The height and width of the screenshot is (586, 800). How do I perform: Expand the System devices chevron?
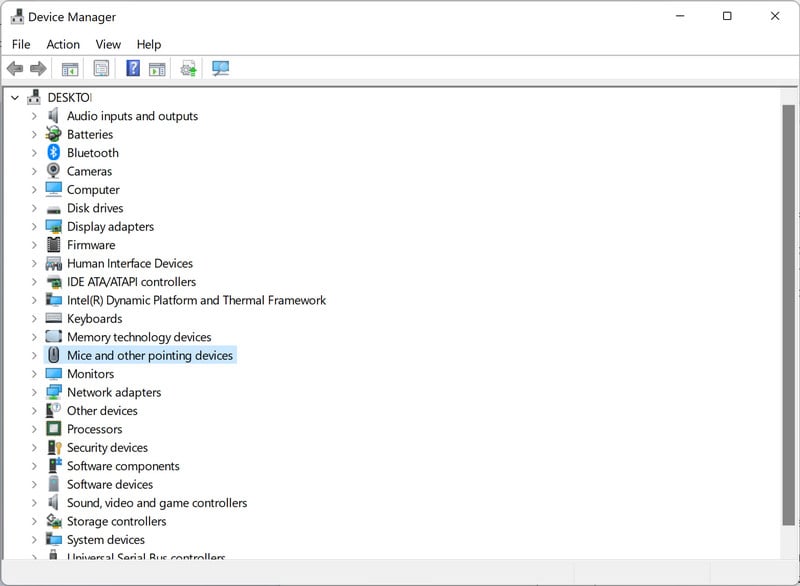[34, 540]
